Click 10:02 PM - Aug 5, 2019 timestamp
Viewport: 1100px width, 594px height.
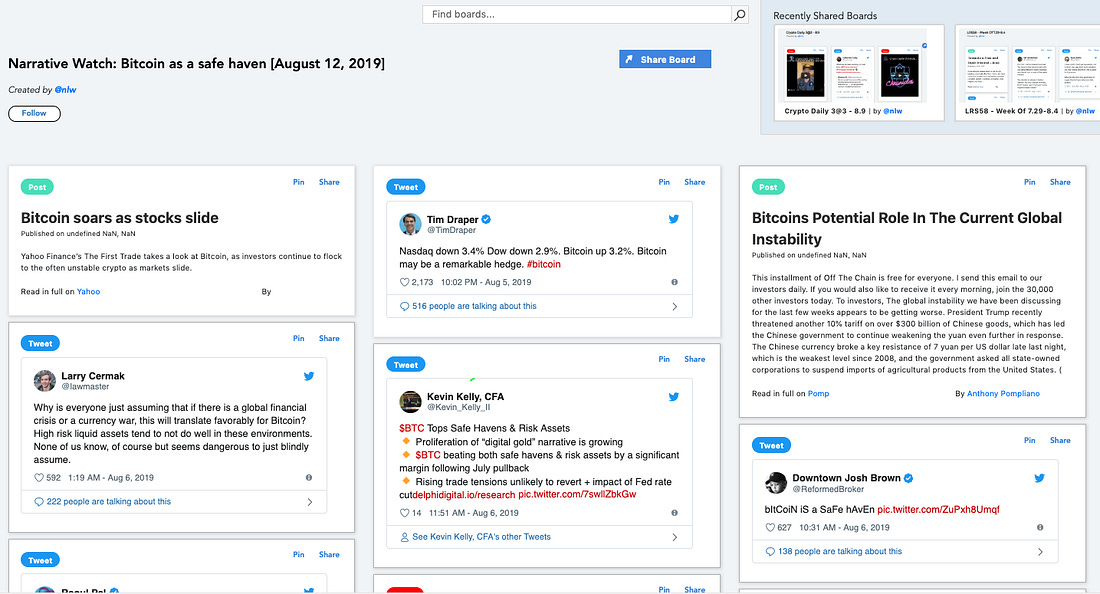486,282
